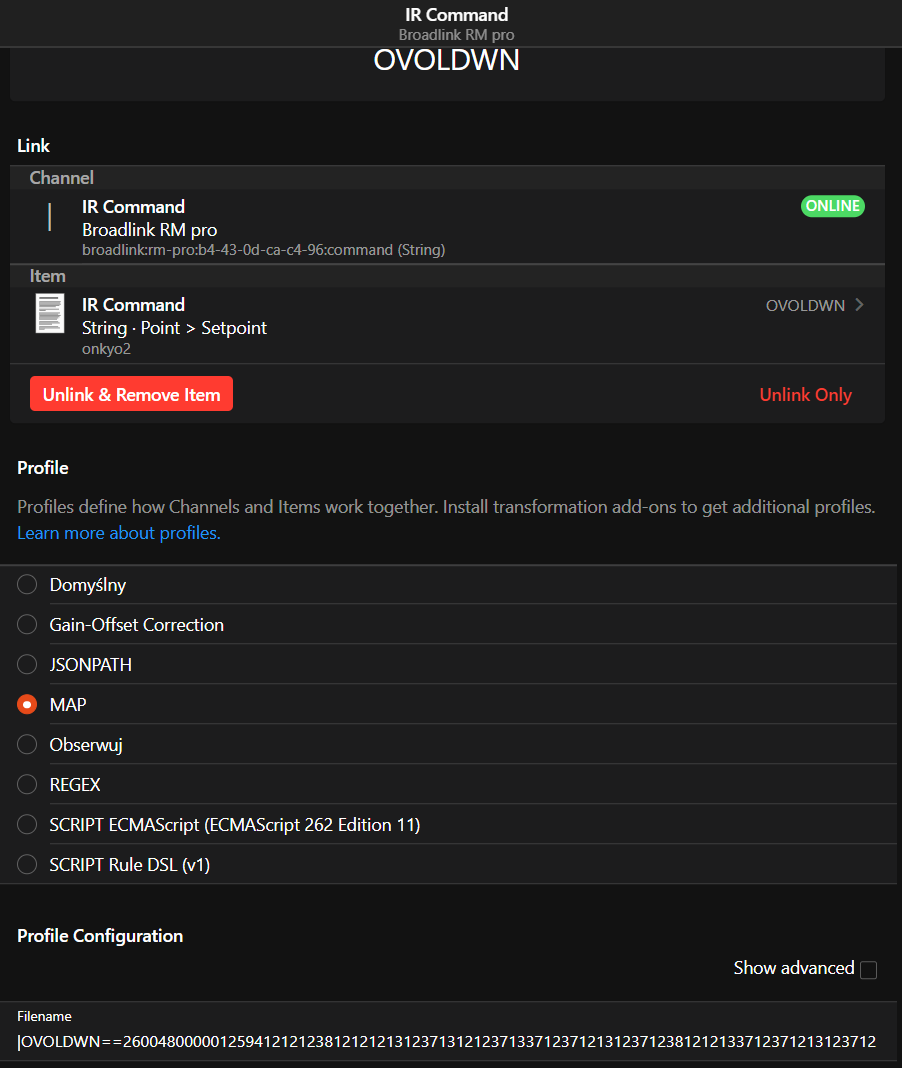Click the green ONLINE status badge
902x1068 pixels.
[x=833, y=206]
